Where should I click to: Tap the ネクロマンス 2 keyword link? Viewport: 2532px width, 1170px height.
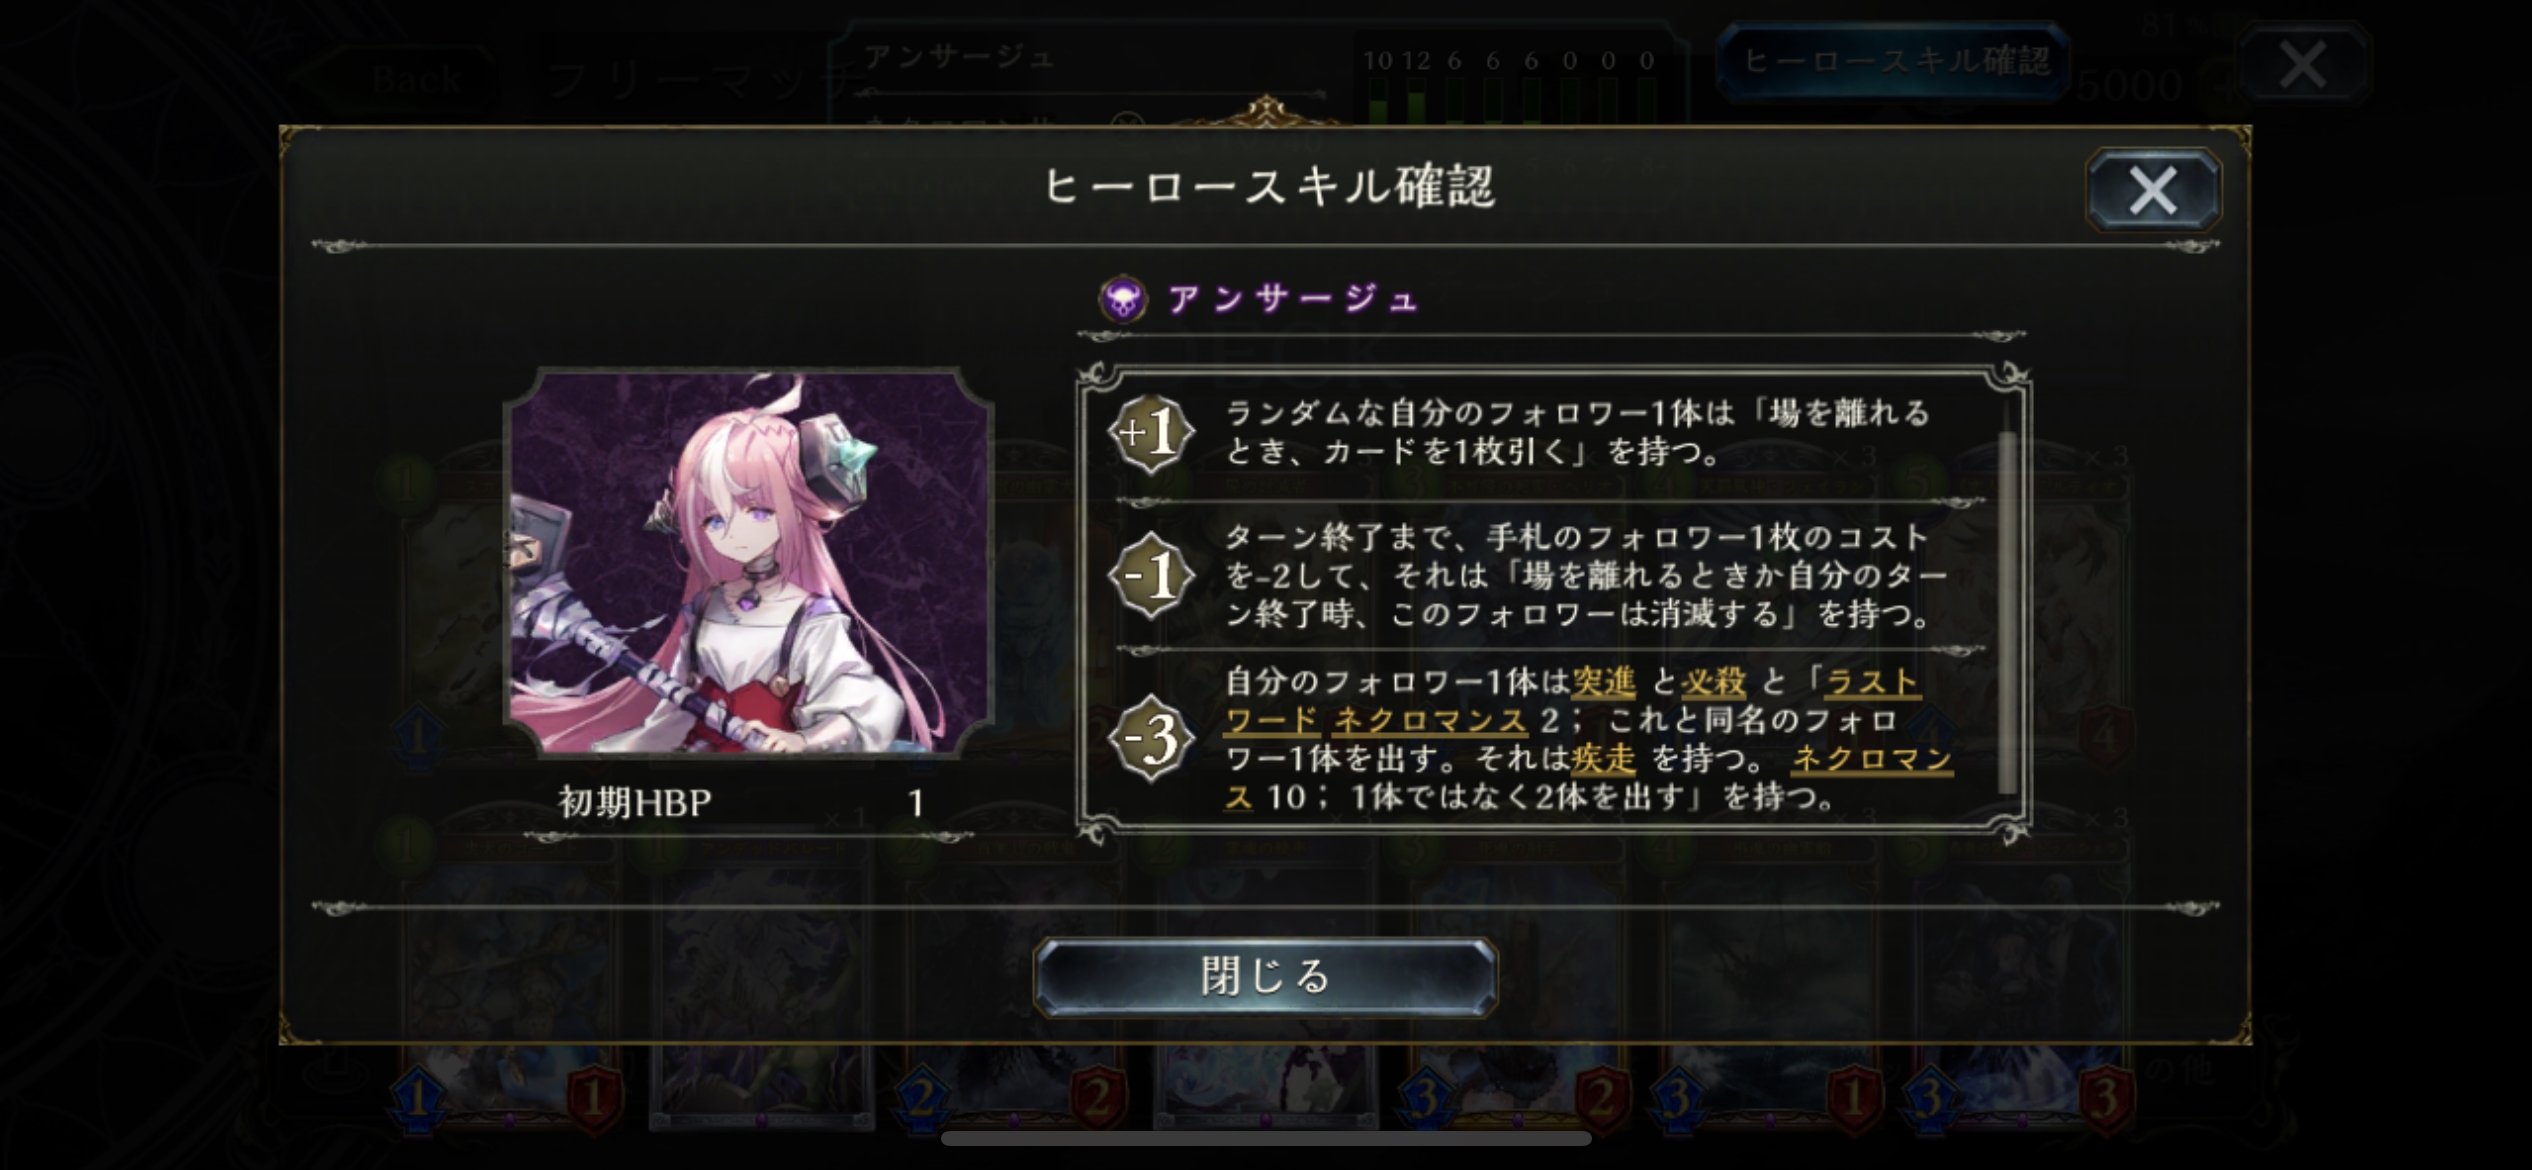point(1444,720)
